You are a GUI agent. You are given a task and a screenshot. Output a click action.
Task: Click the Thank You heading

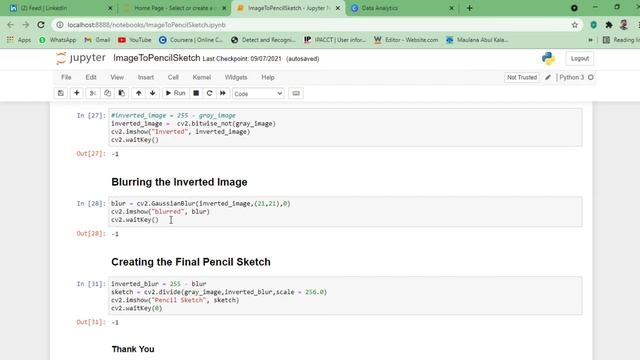tap(133, 349)
